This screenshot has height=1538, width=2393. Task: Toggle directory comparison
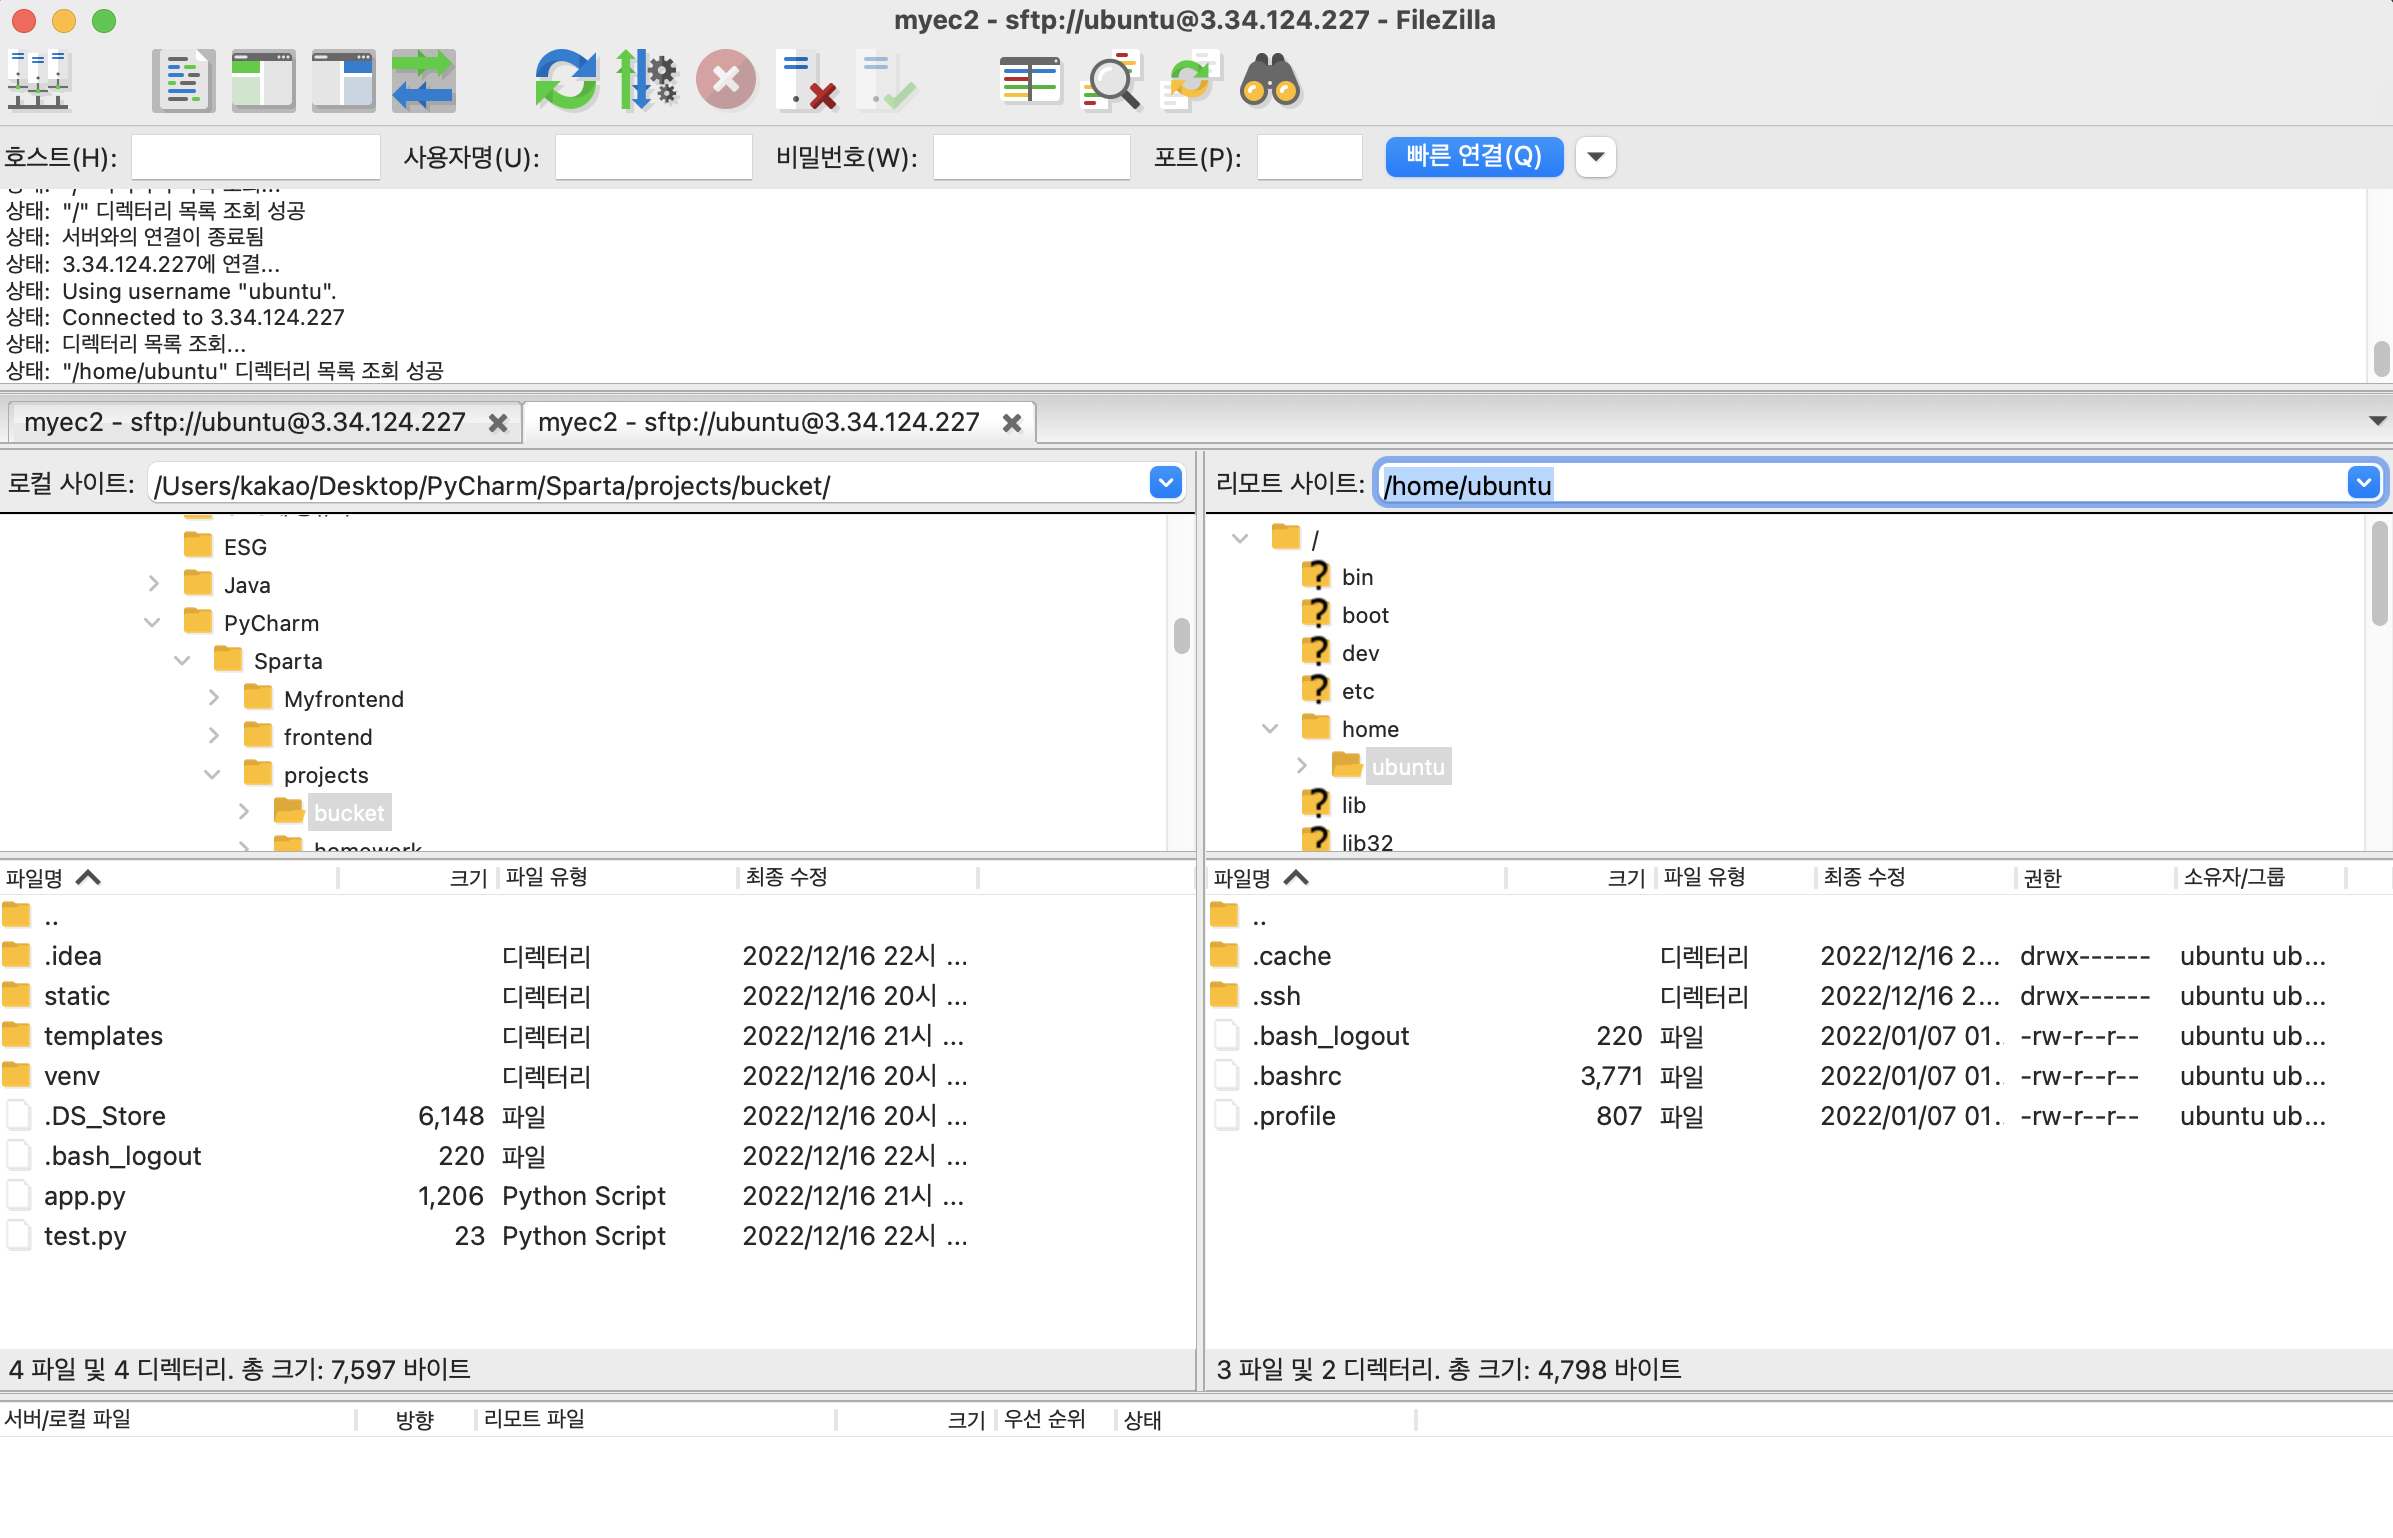pos(1110,80)
